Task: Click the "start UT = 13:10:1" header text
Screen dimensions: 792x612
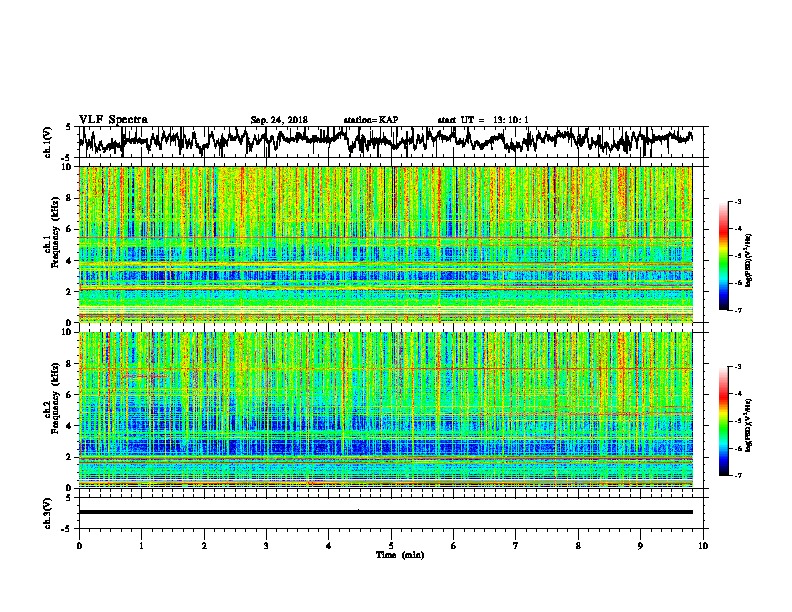Action: pyautogui.click(x=483, y=120)
